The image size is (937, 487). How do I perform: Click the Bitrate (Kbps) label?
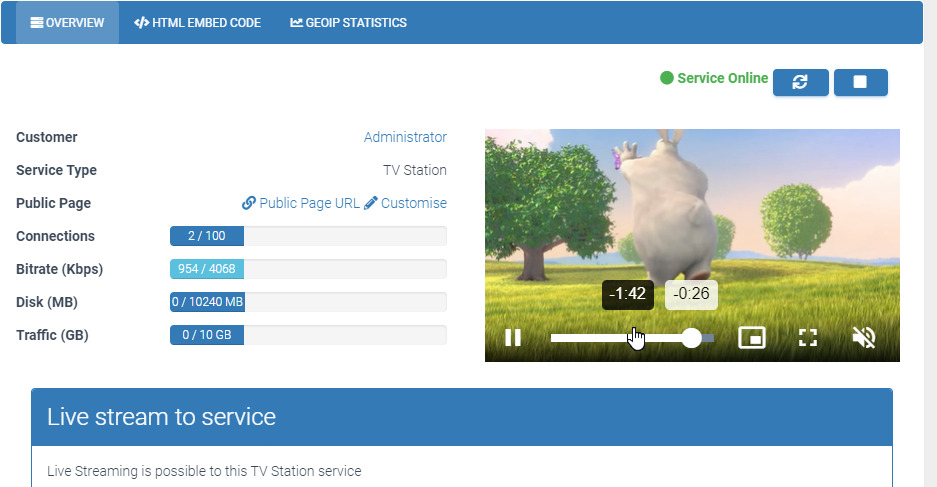(x=59, y=269)
